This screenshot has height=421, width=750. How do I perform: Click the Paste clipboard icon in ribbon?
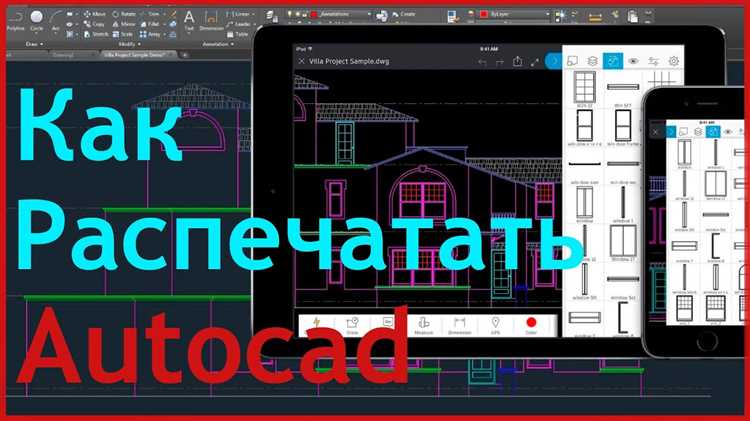(632, 17)
